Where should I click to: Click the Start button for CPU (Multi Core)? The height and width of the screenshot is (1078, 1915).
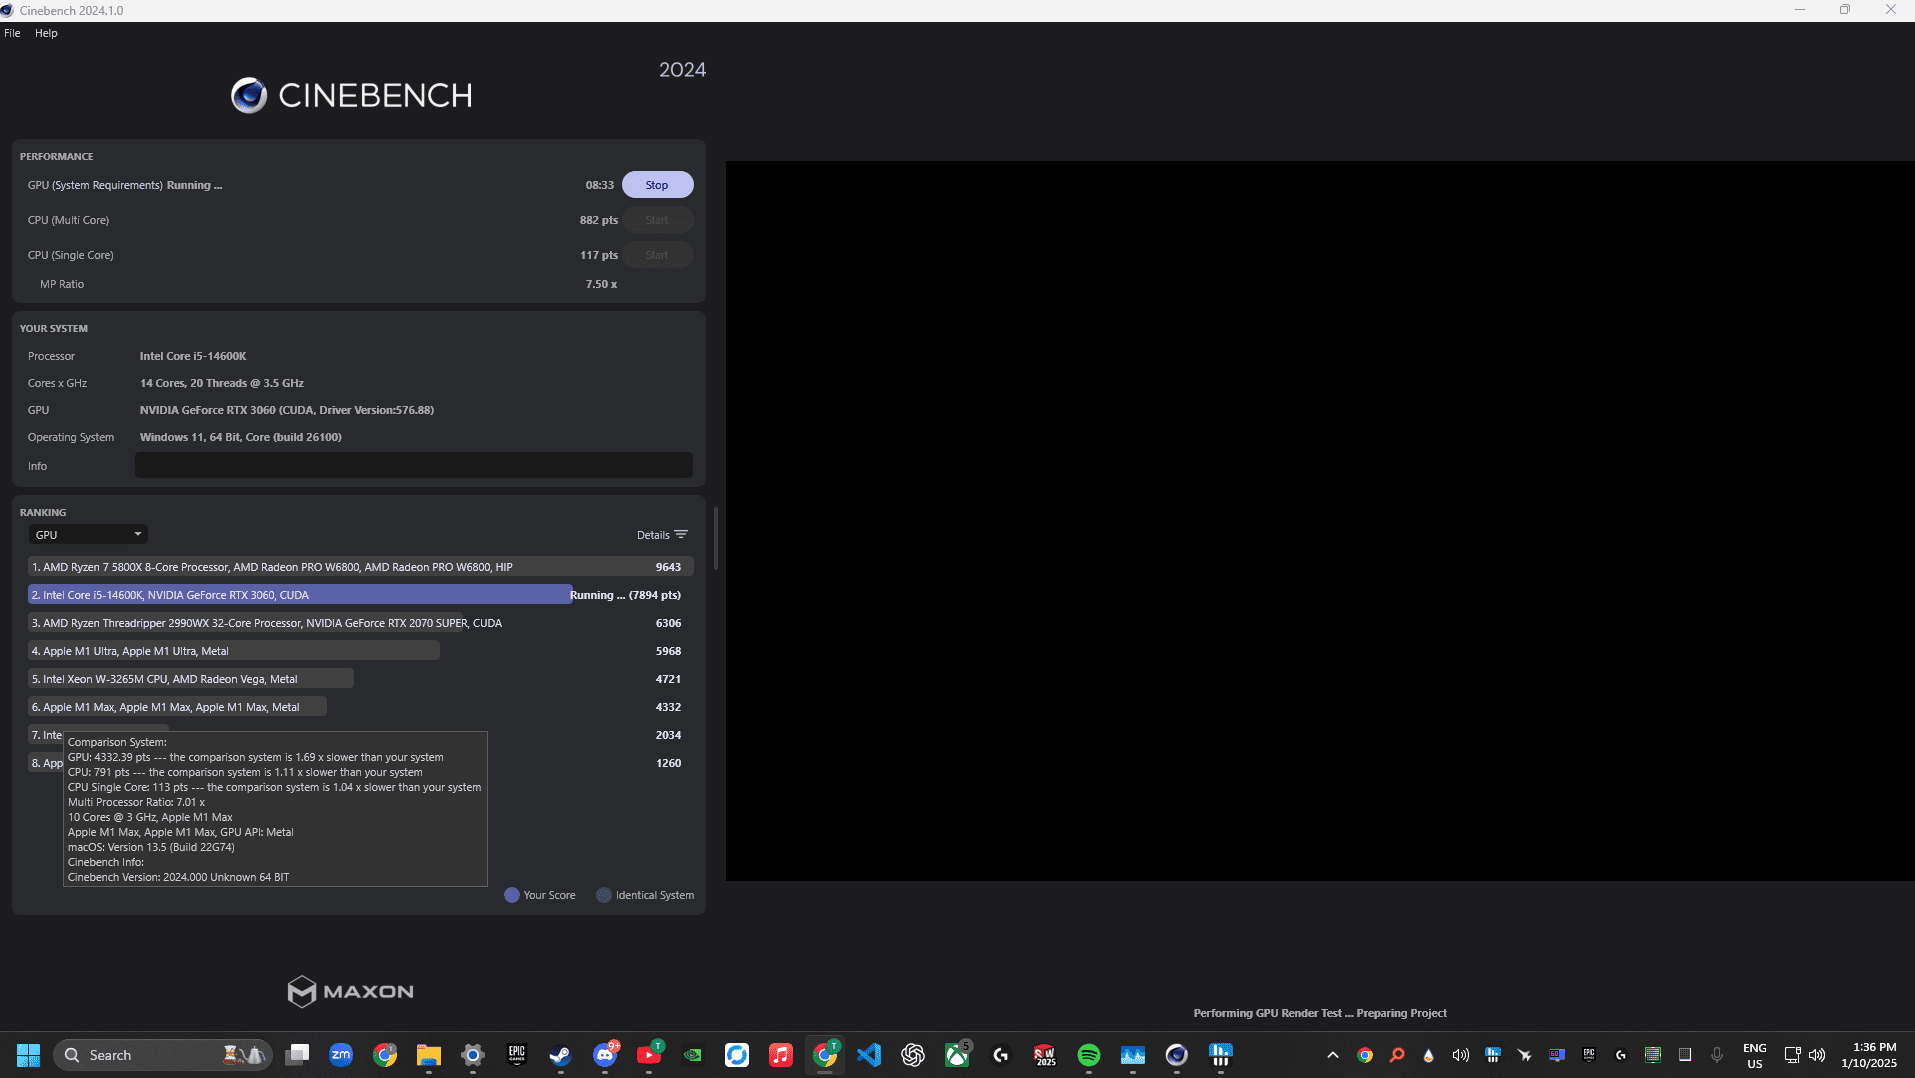(657, 220)
